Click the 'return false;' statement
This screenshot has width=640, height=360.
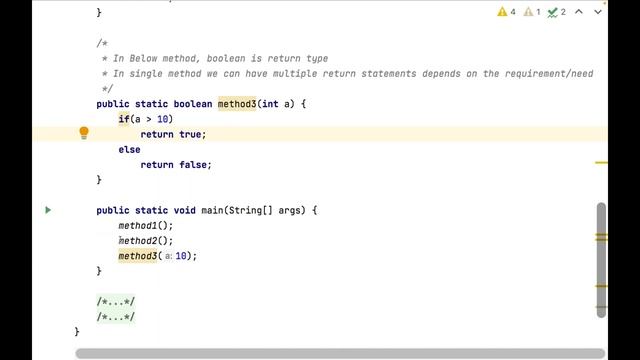[x=176, y=165]
